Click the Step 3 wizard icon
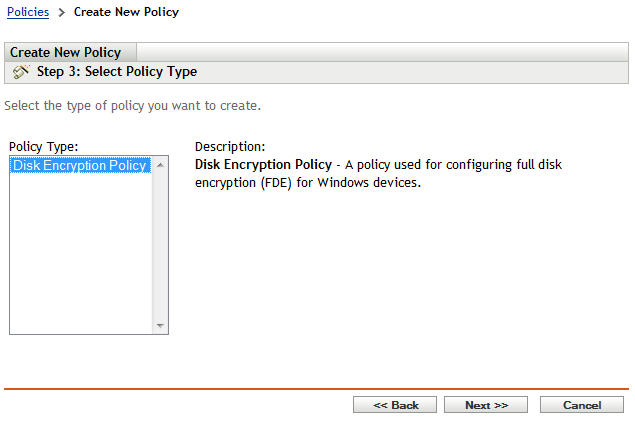 tap(21, 72)
